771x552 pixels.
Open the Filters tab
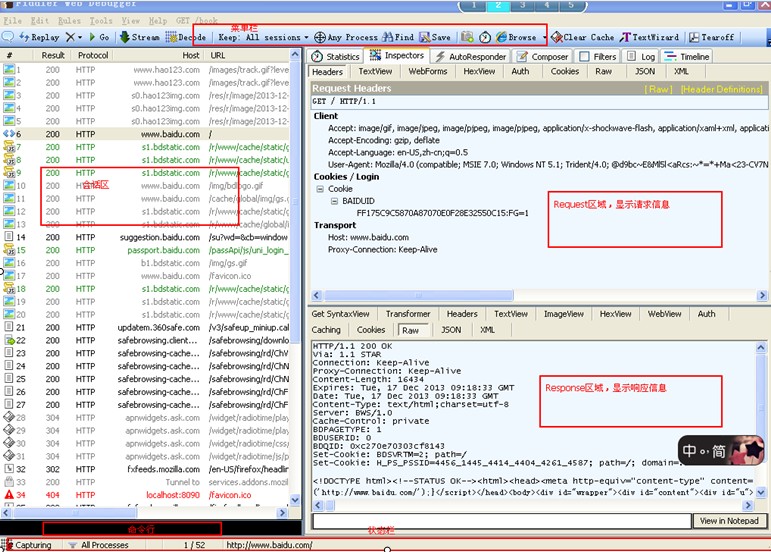pos(597,57)
